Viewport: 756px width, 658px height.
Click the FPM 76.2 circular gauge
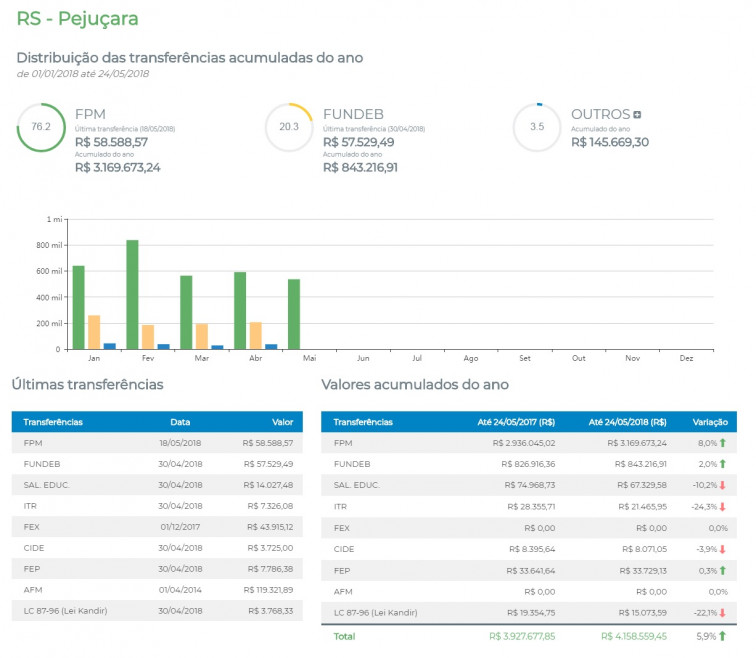coord(41,127)
